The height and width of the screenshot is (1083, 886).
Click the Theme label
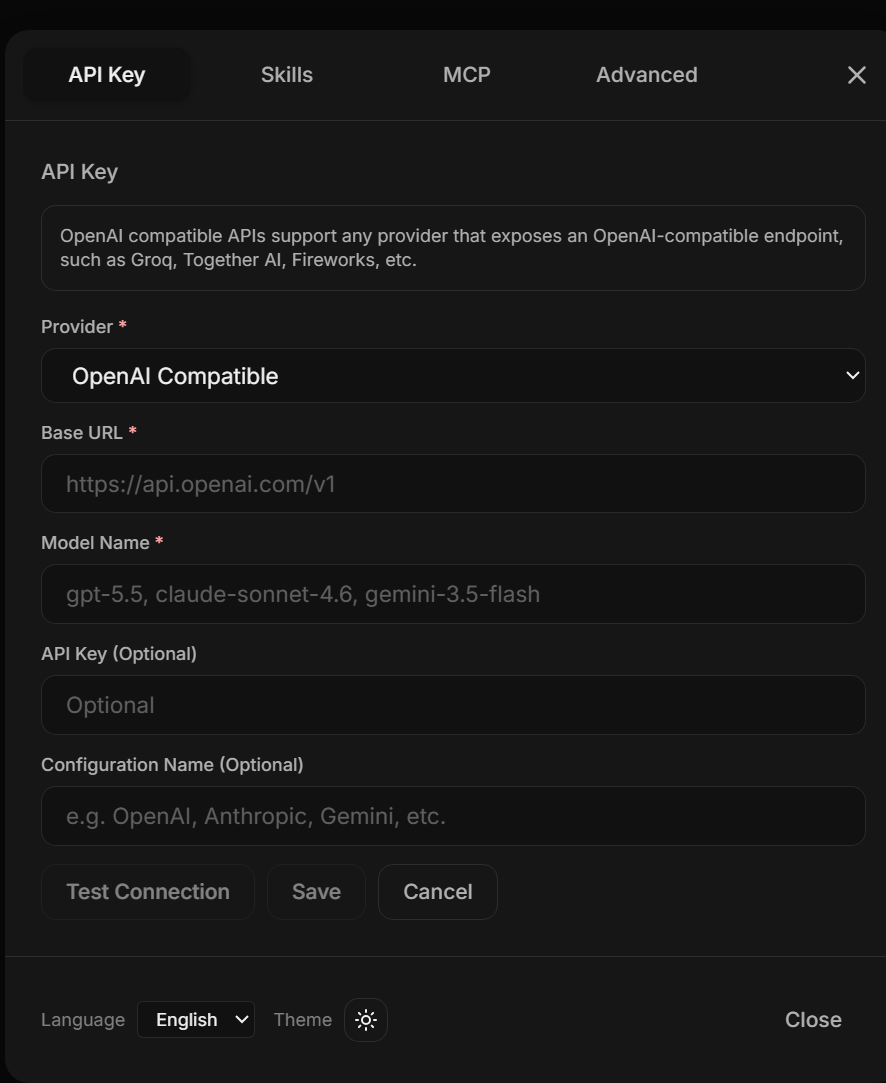(x=302, y=1019)
